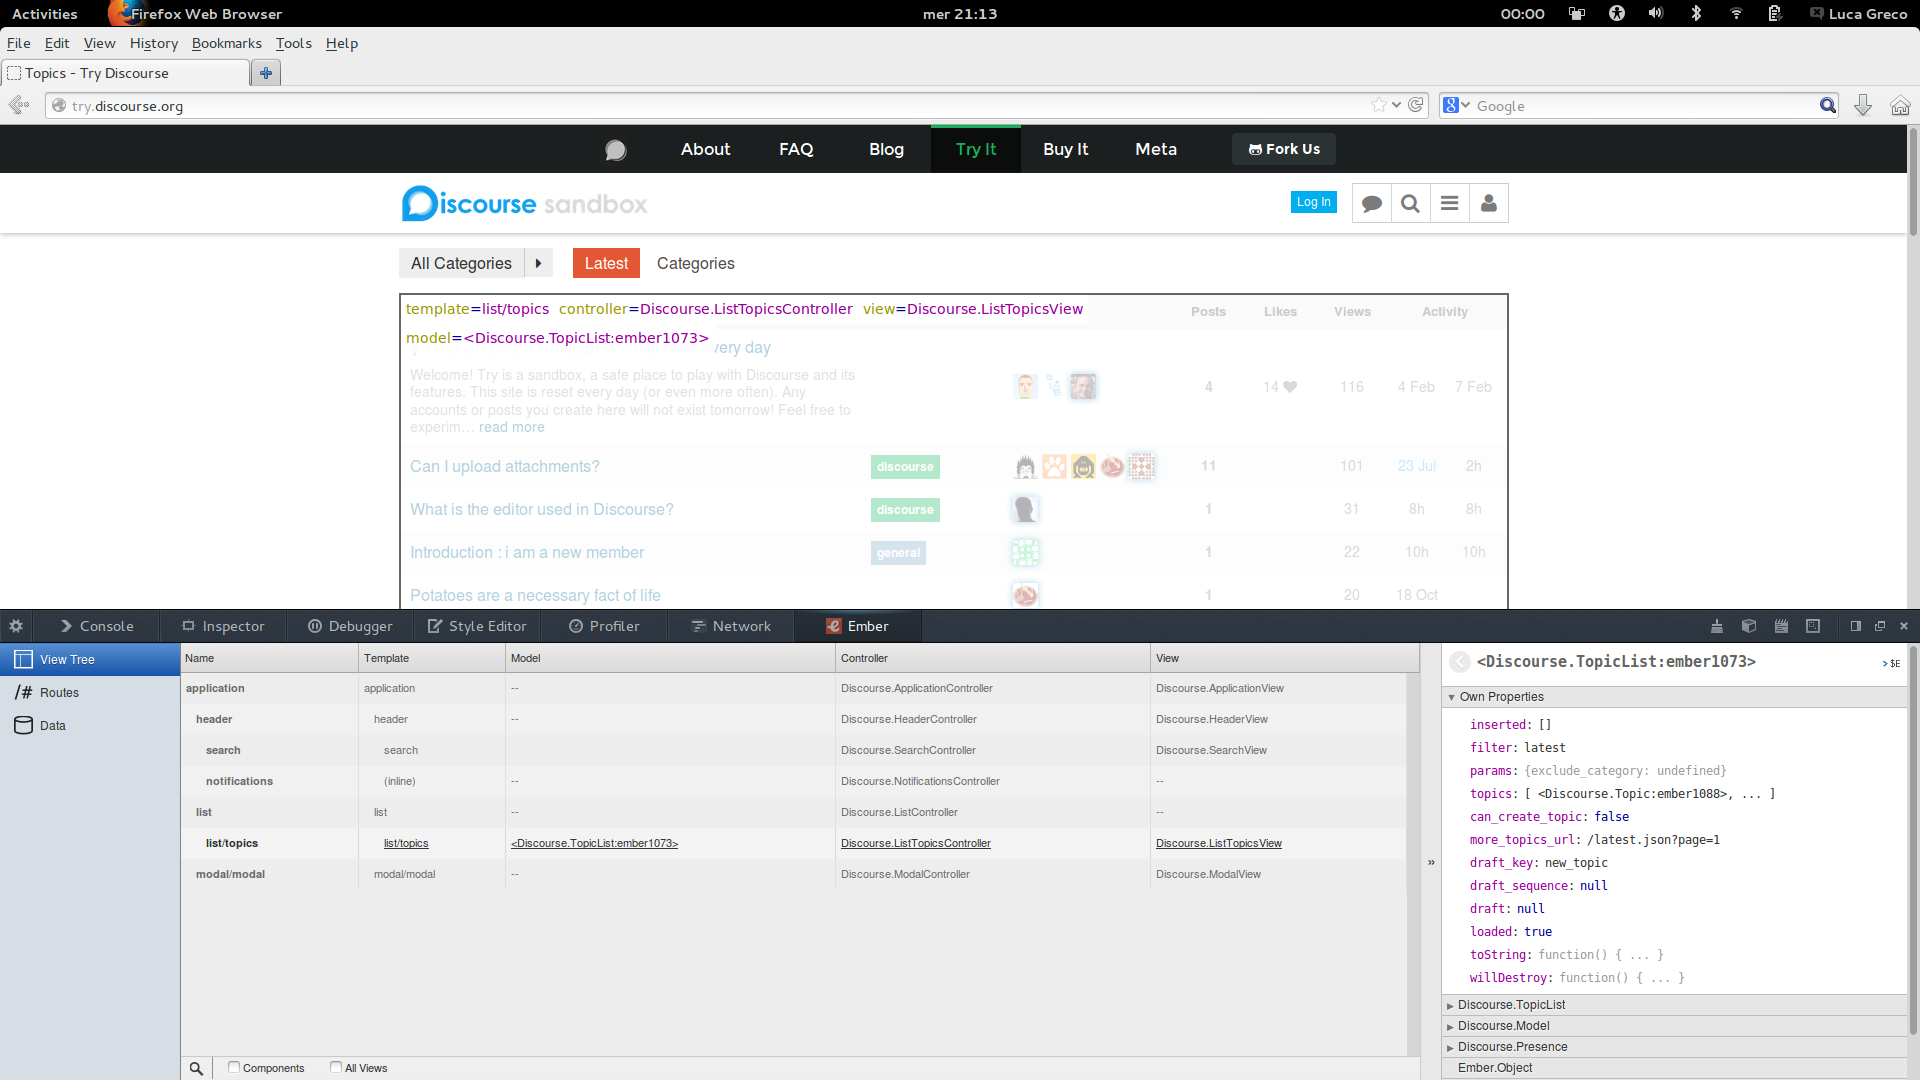The width and height of the screenshot is (1920, 1080).
Task: Click the Google search input field
Action: 1645,105
